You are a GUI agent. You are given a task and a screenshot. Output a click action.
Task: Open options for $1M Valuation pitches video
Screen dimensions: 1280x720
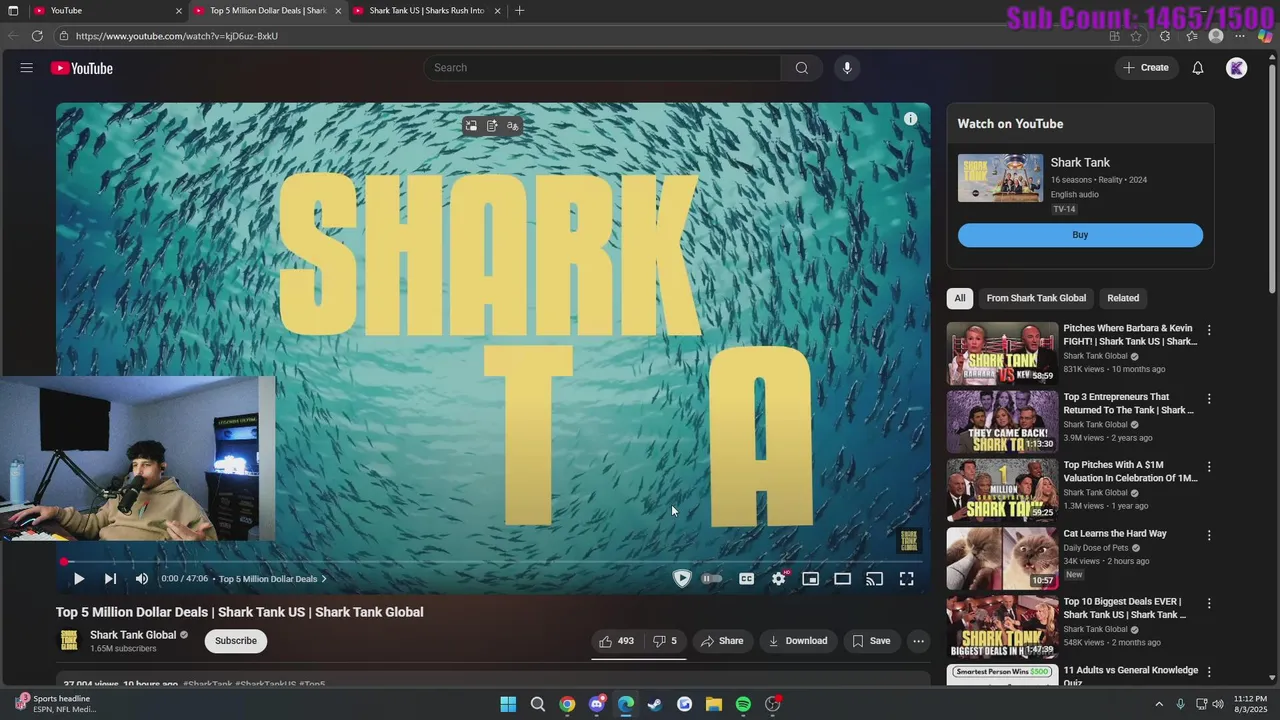click(x=1209, y=467)
